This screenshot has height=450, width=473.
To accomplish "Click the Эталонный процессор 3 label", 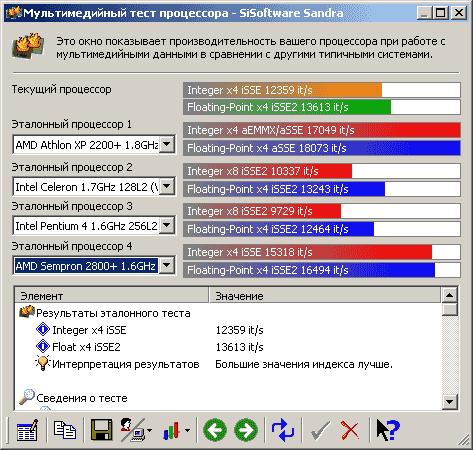I will [x=72, y=206].
